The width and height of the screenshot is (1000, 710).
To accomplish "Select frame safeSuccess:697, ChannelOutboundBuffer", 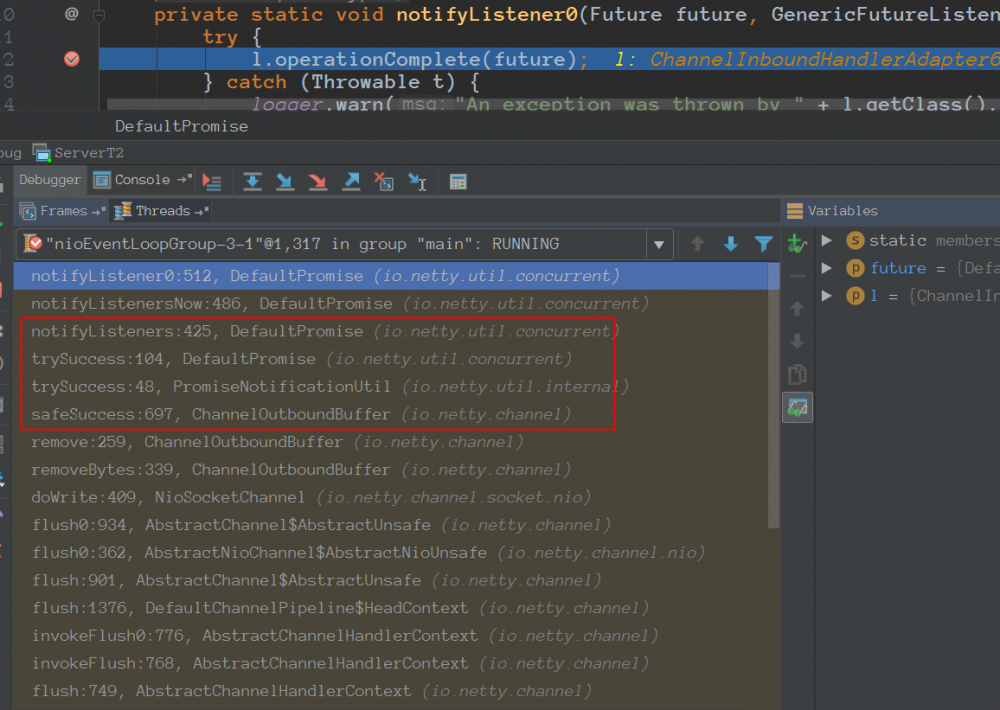I will pos(391,415).
